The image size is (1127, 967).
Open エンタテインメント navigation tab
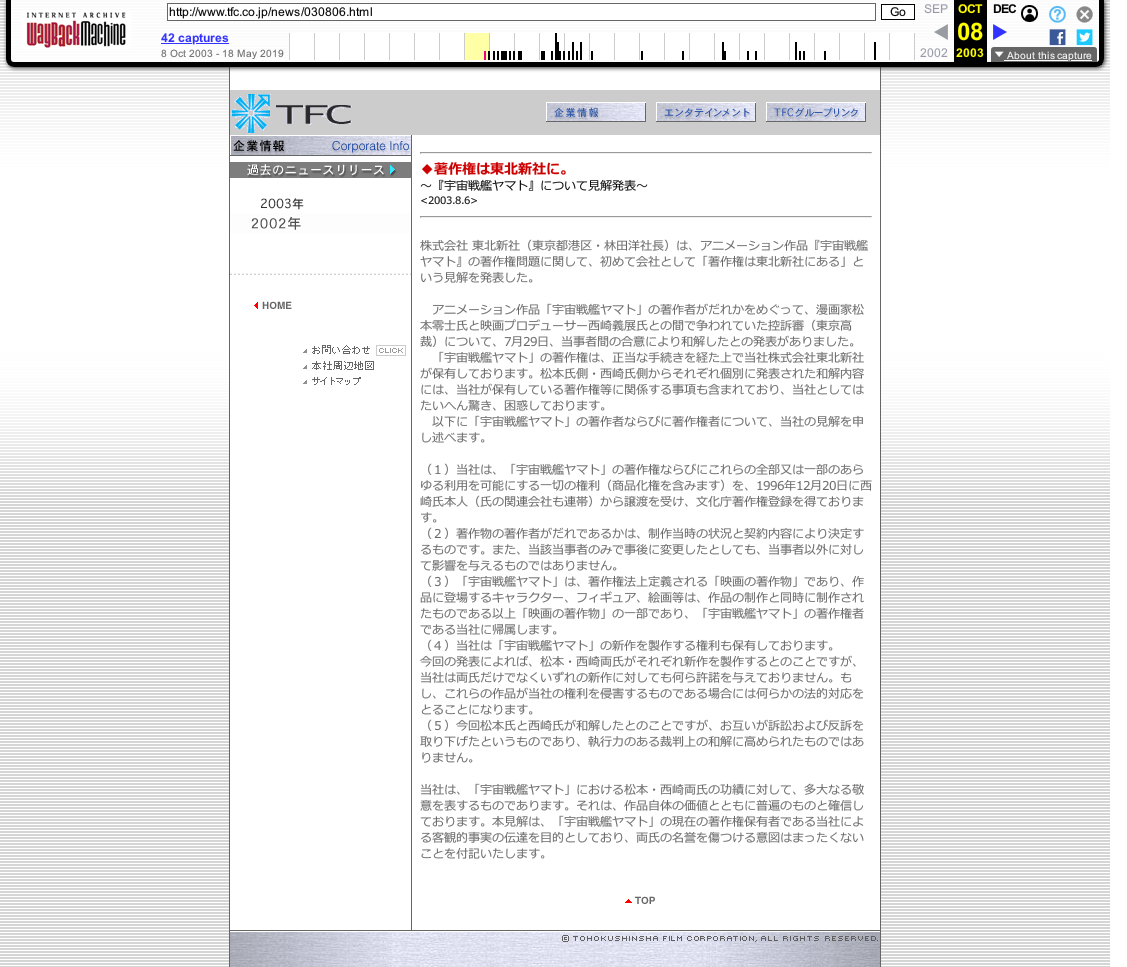[x=706, y=113]
